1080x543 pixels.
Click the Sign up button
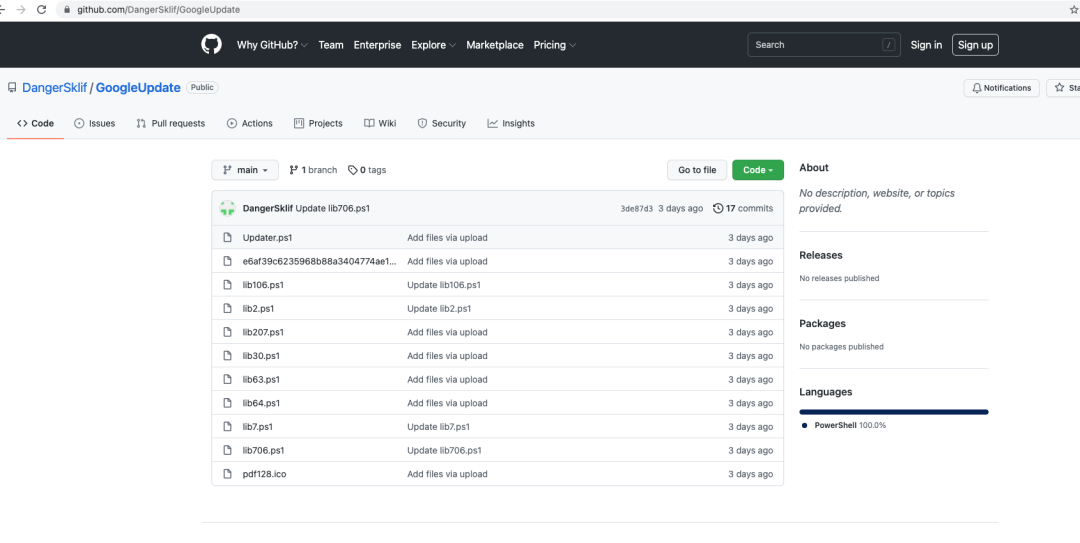[x=975, y=45]
